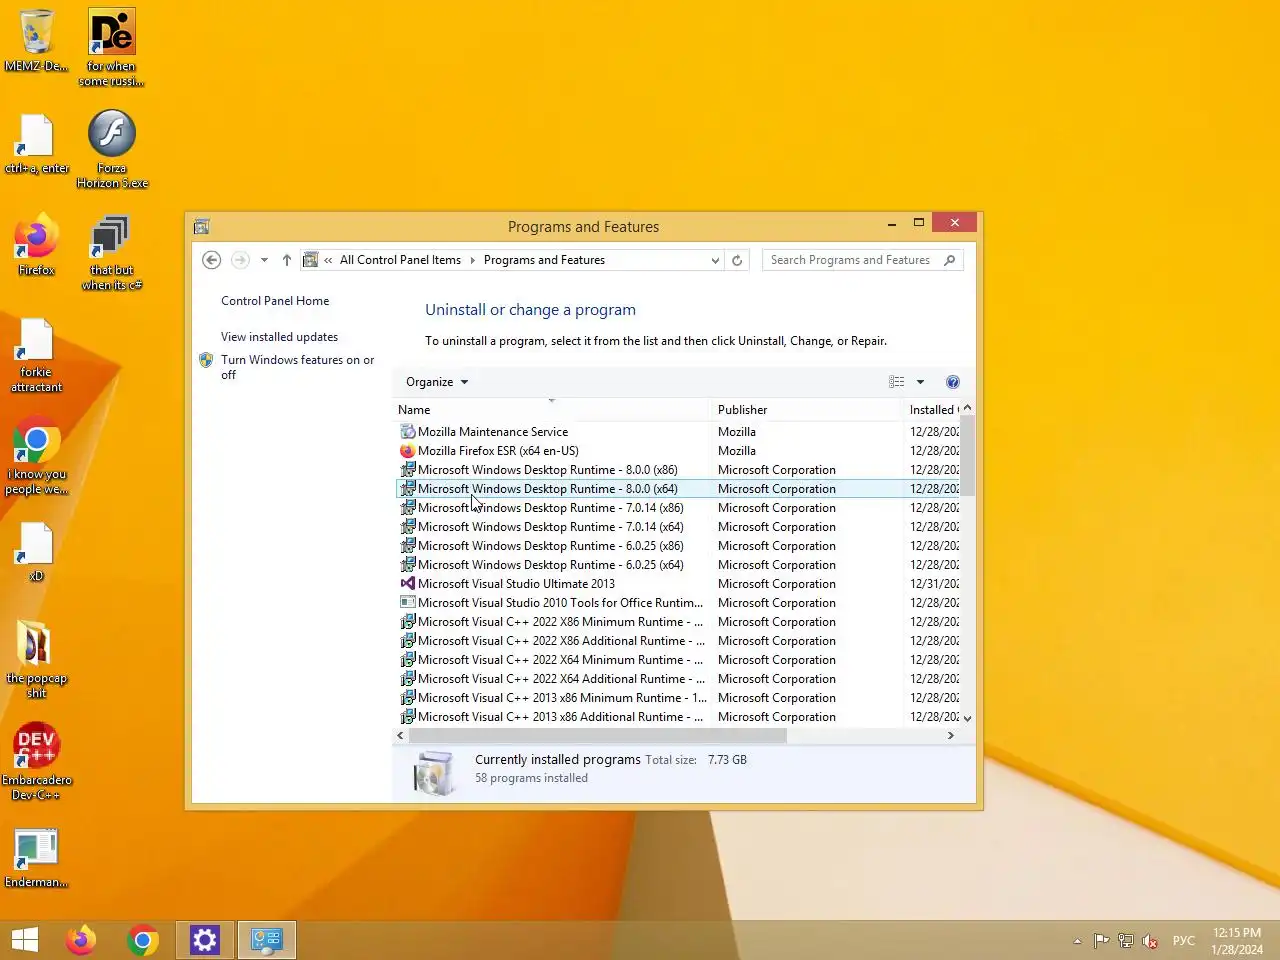This screenshot has height=960, width=1280.
Task: Click the horizontal scrollbar right arrow
Action: click(951, 735)
